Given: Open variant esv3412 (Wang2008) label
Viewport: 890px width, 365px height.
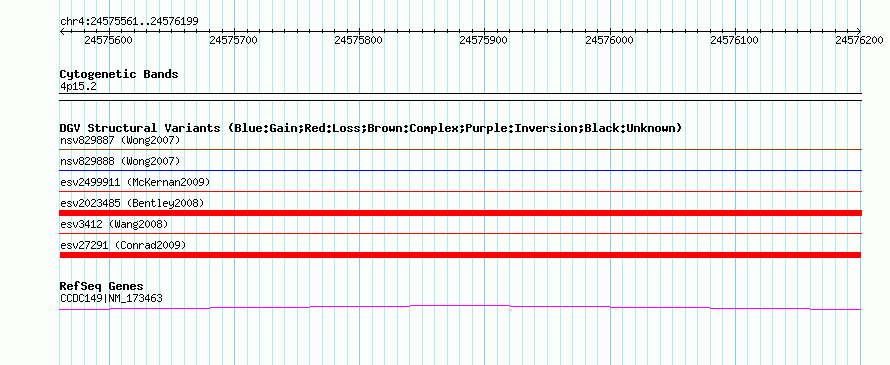Looking at the screenshot, I should tap(114, 224).
